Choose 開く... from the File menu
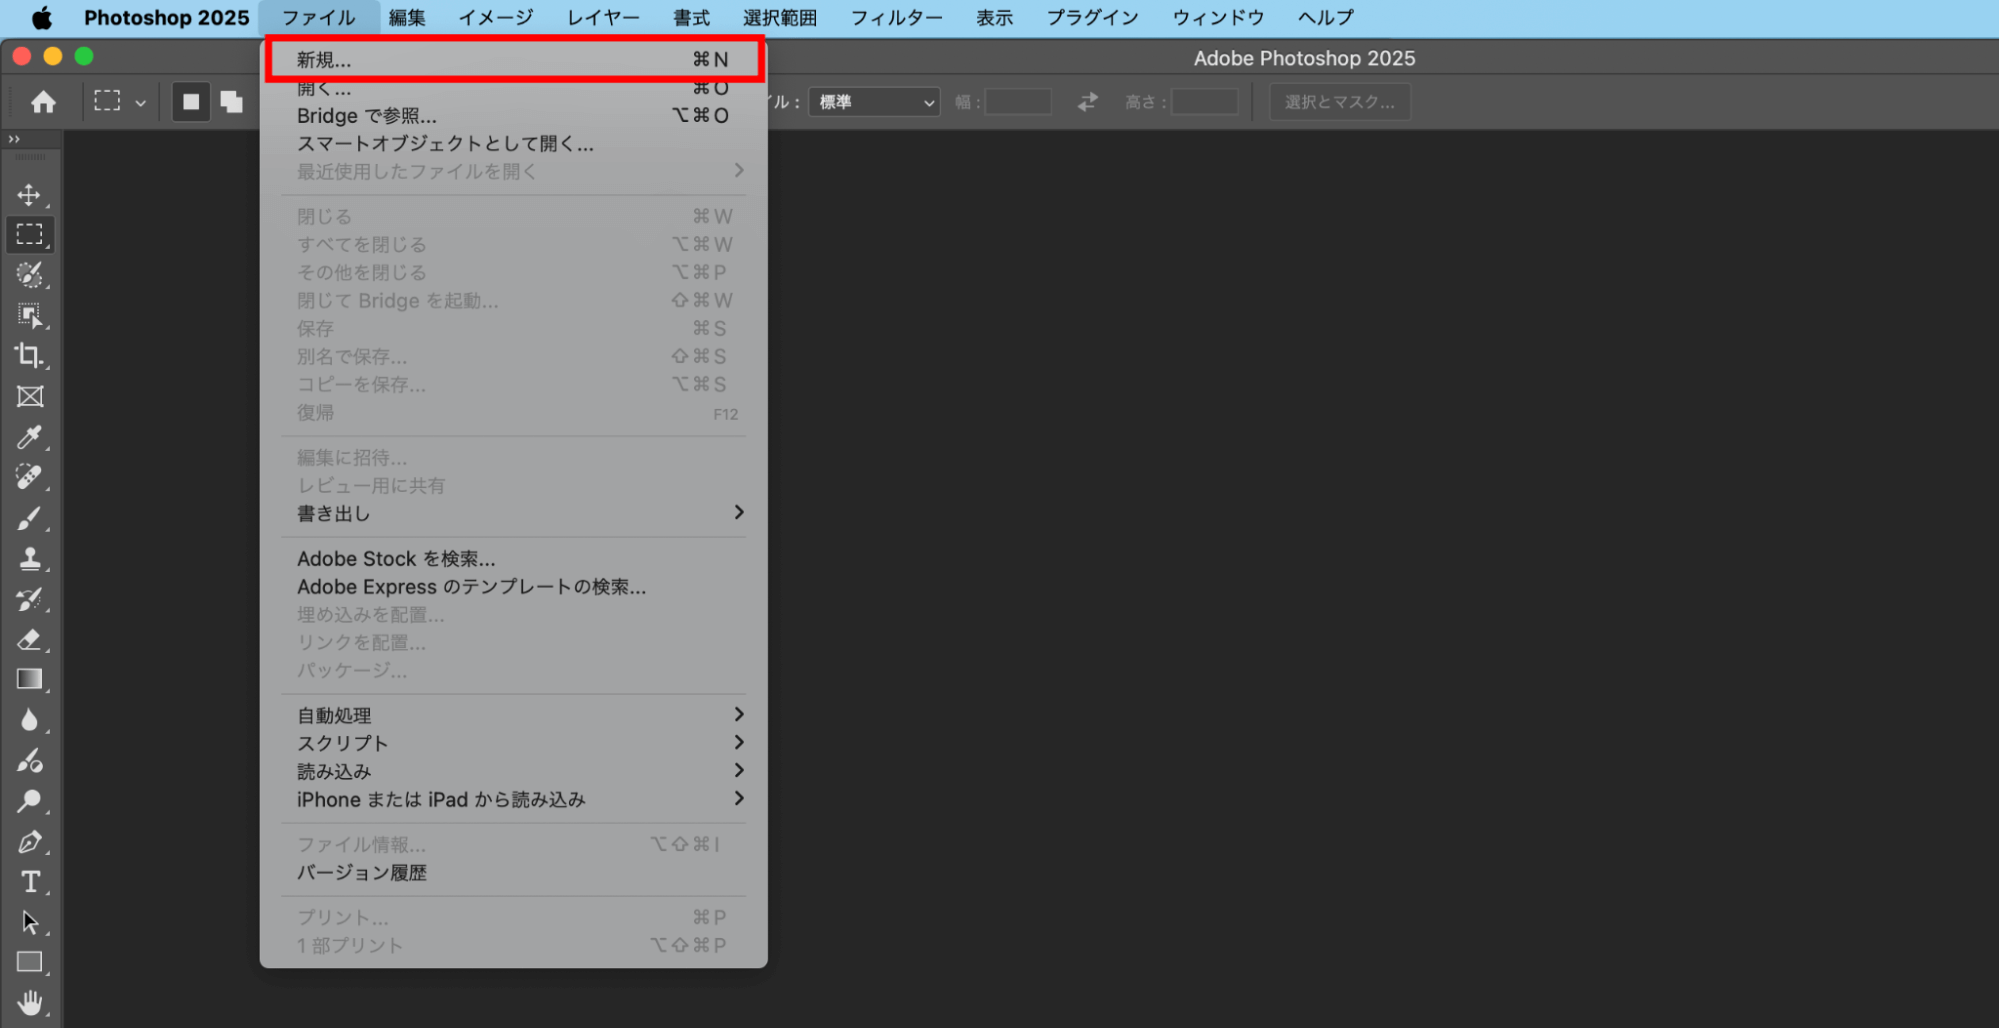This screenshot has width=1999, height=1028. pos(513,88)
